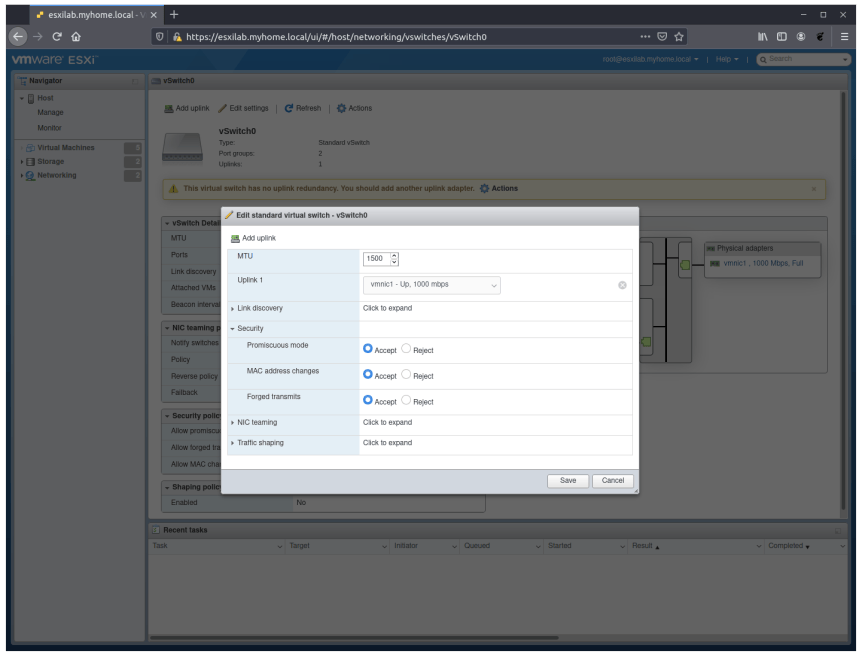Select Manage under Host
This screenshot has height=657, width=862.
click(50, 112)
